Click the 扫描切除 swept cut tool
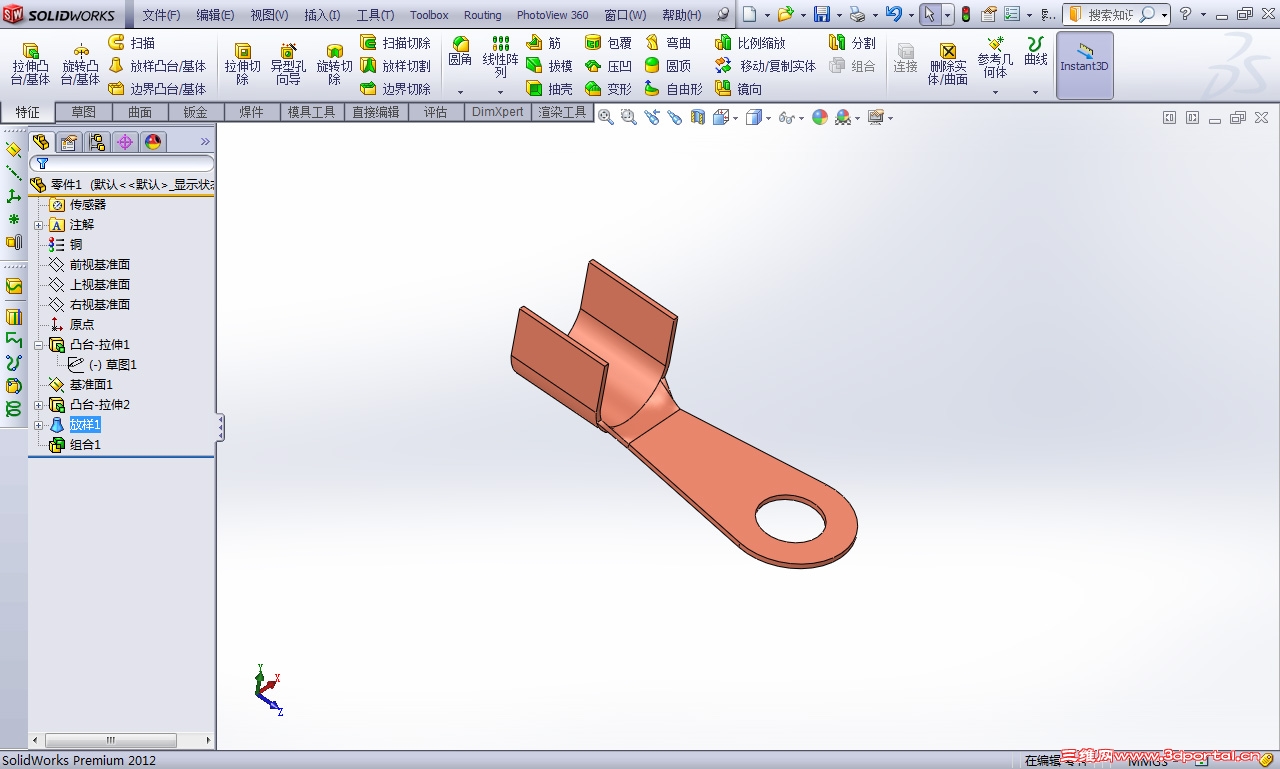1280x769 pixels. (395, 43)
